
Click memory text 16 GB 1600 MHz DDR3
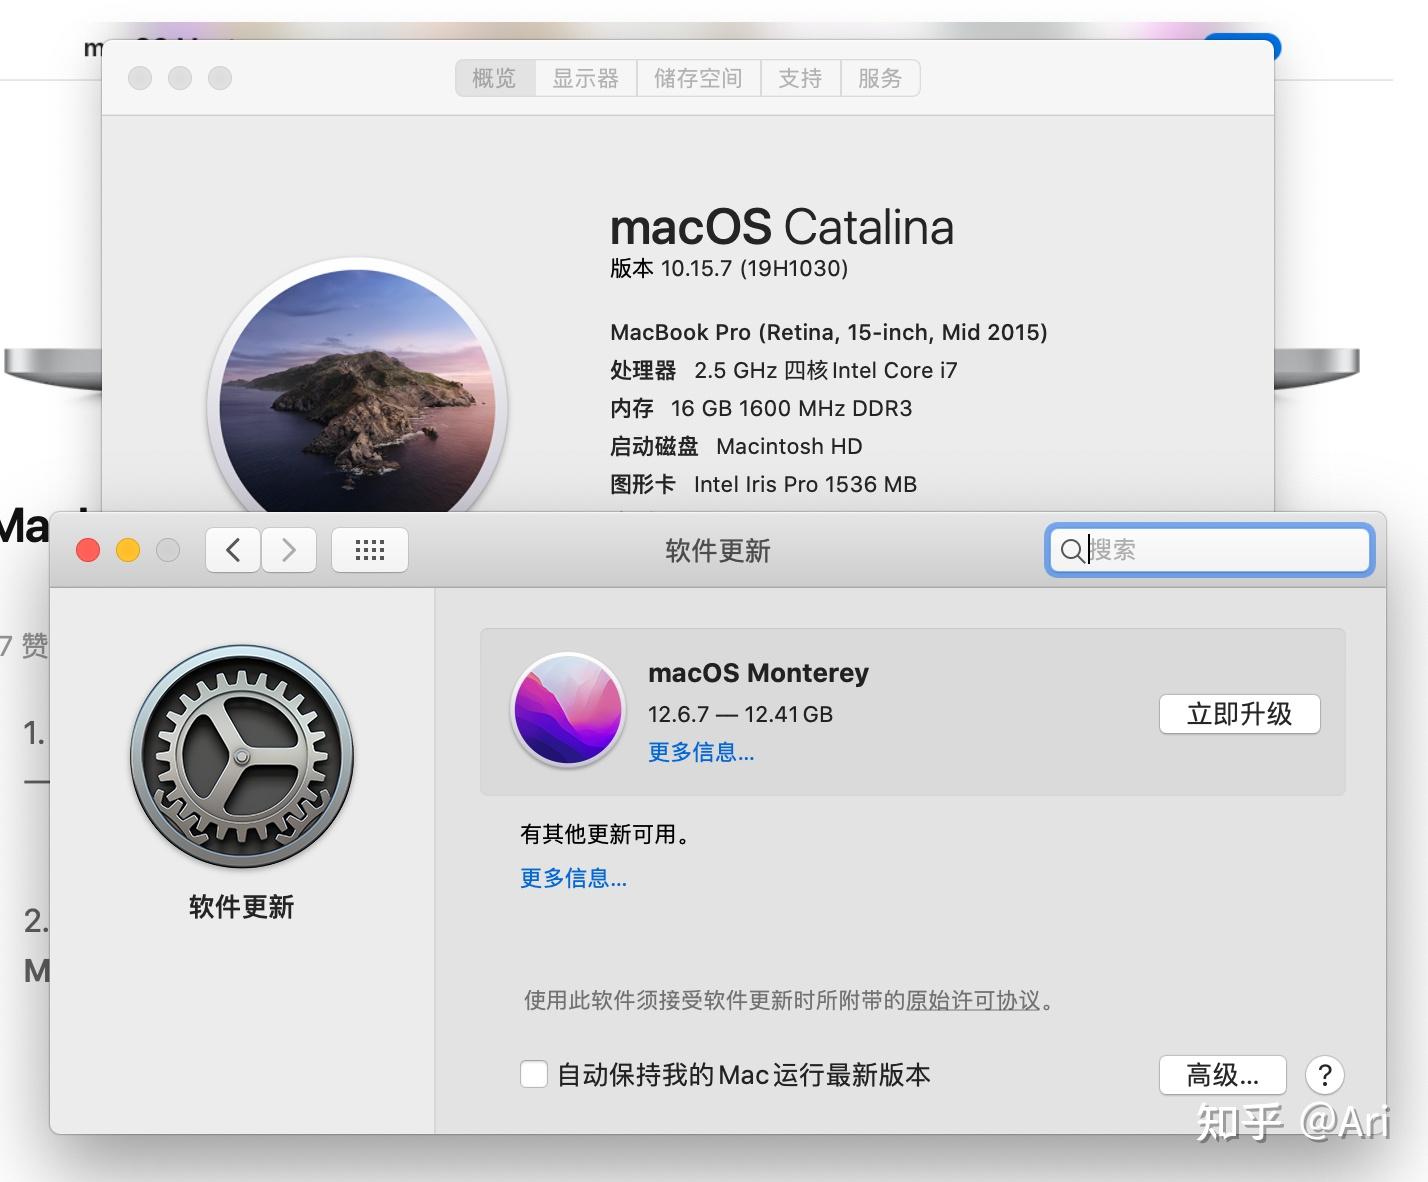[x=792, y=408]
